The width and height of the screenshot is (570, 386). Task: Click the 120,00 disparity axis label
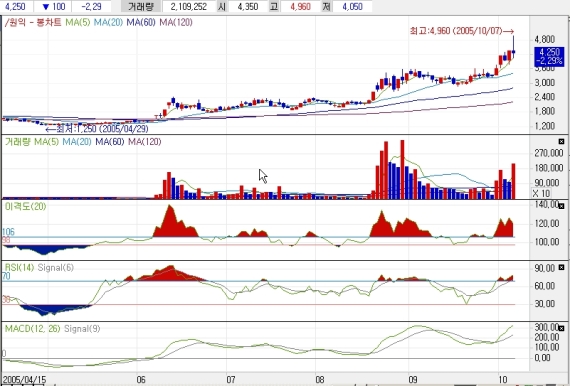click(546, 224)
